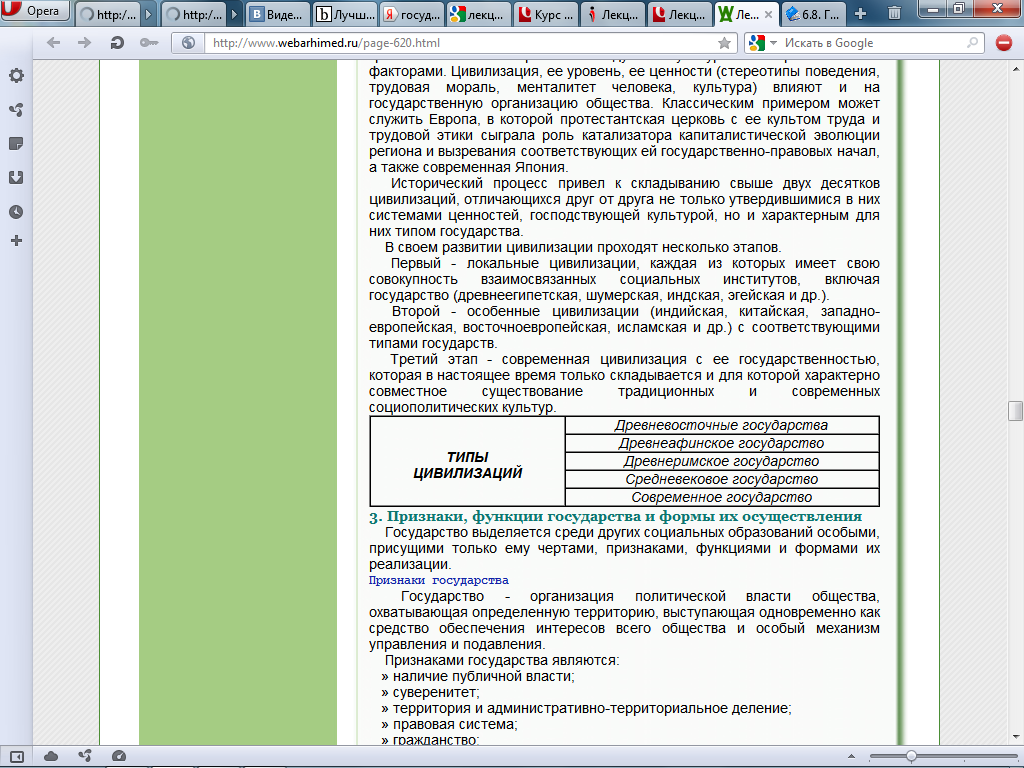Expand the second tab group arrow
1024x768 pixels.
tap(234, 14)
